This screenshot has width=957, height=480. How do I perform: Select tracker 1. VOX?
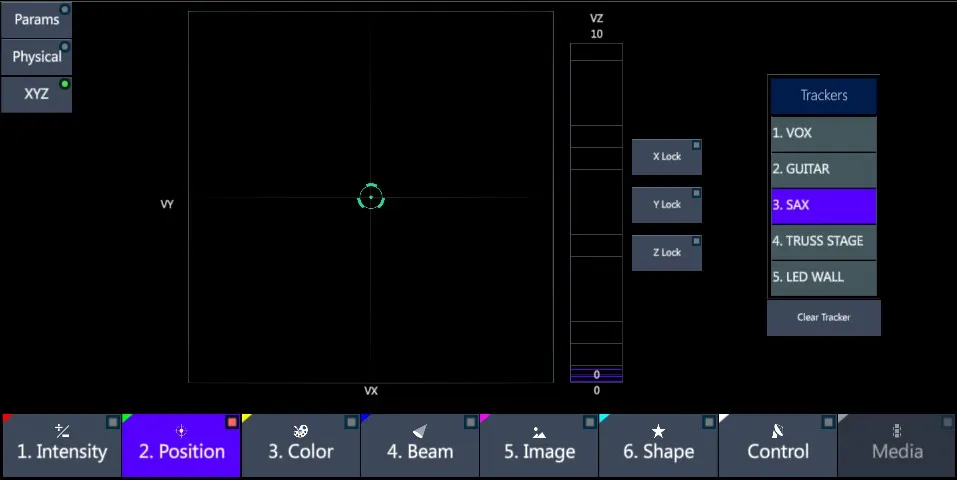coord(823,133)
